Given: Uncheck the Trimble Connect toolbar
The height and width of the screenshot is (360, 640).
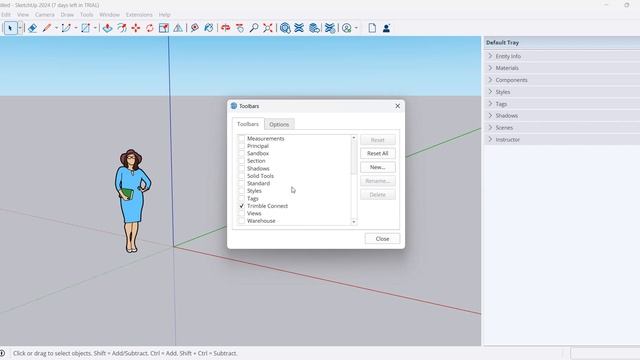Looking at the screenshot, I should click(242, 206).
